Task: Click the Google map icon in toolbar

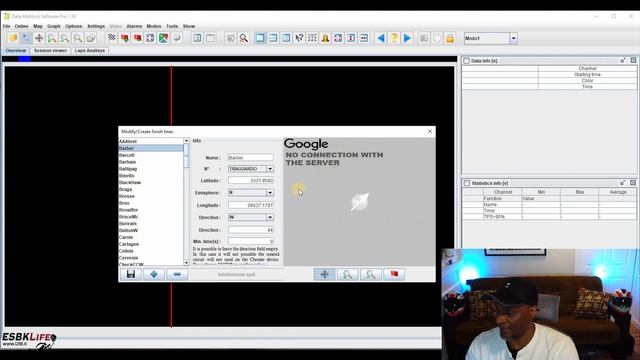Action: [x=163, y=38]
